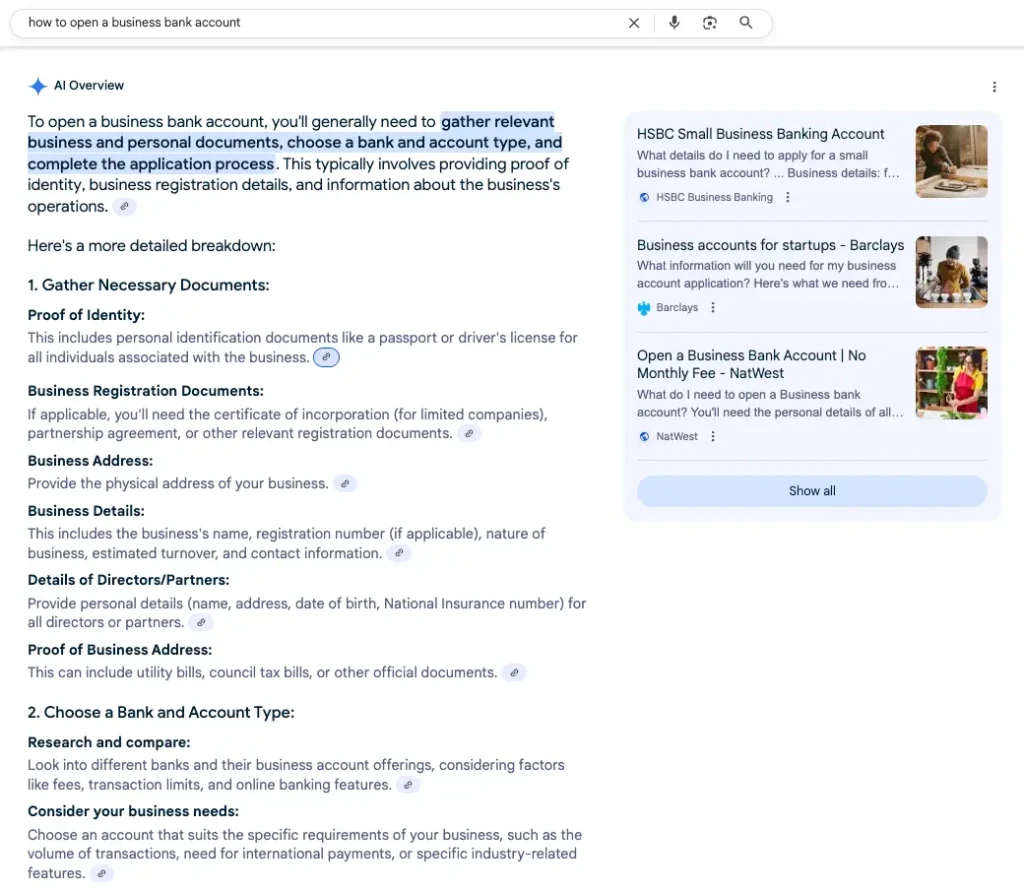Open the link icon after "online banking features"

coord(408,785)
